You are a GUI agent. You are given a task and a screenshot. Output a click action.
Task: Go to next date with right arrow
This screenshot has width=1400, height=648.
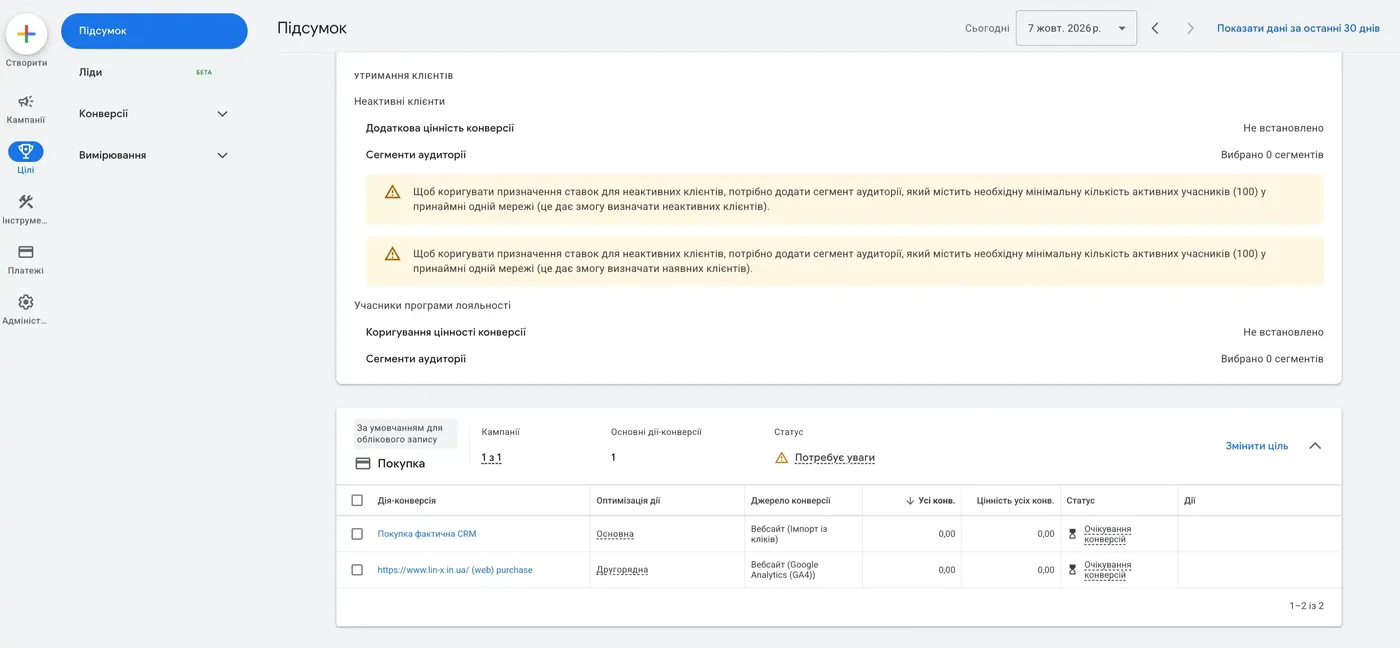1190,28
